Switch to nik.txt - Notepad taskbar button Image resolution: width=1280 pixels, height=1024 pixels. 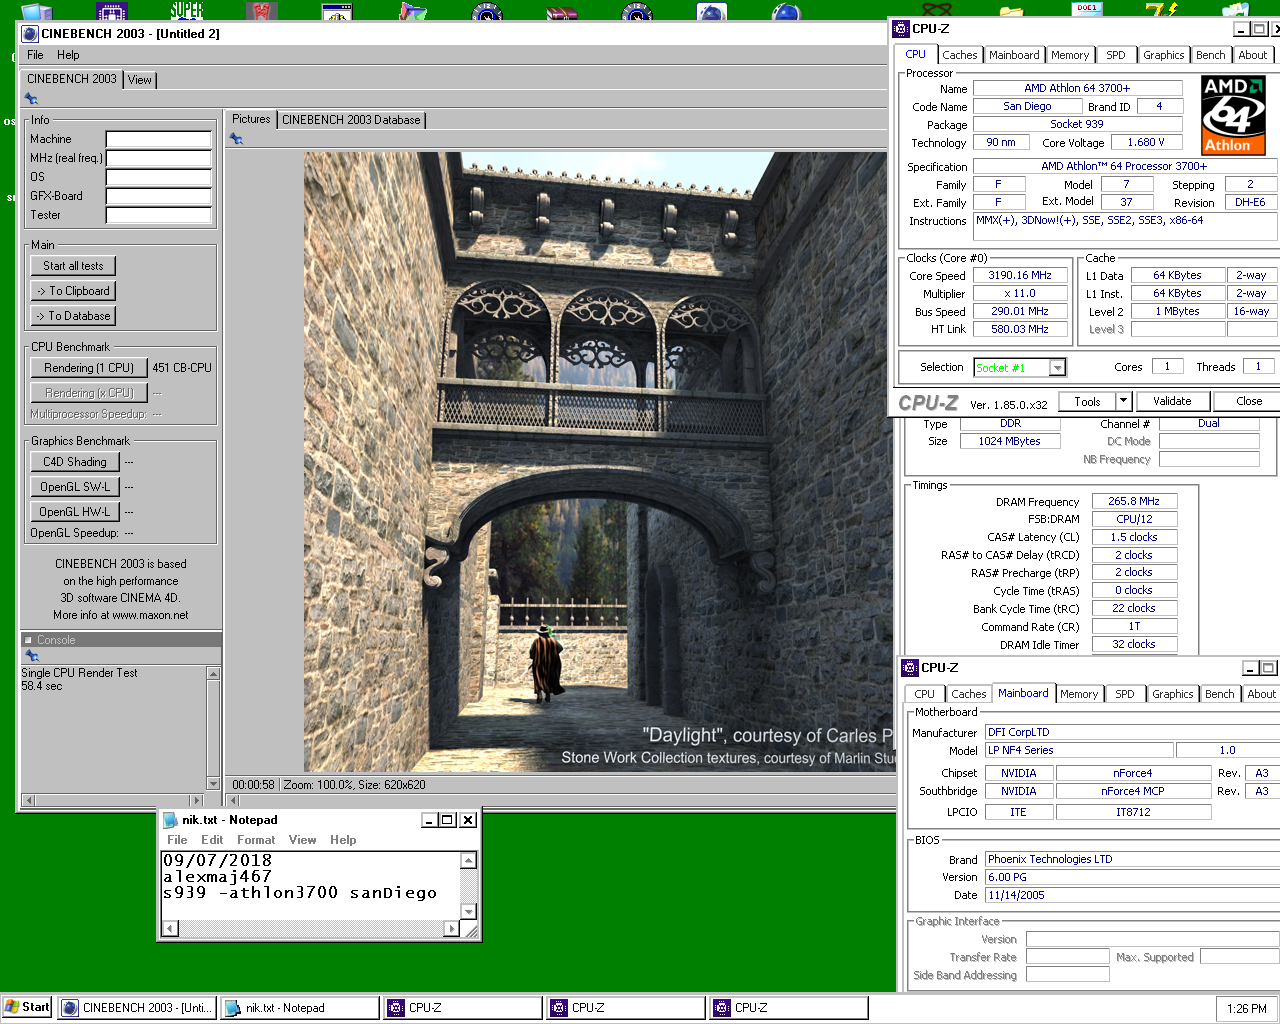tap(299, 1008)
